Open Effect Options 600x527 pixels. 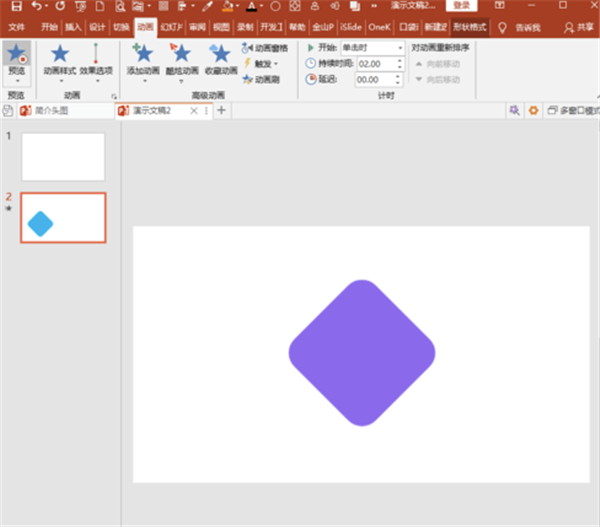coord(97,59)
